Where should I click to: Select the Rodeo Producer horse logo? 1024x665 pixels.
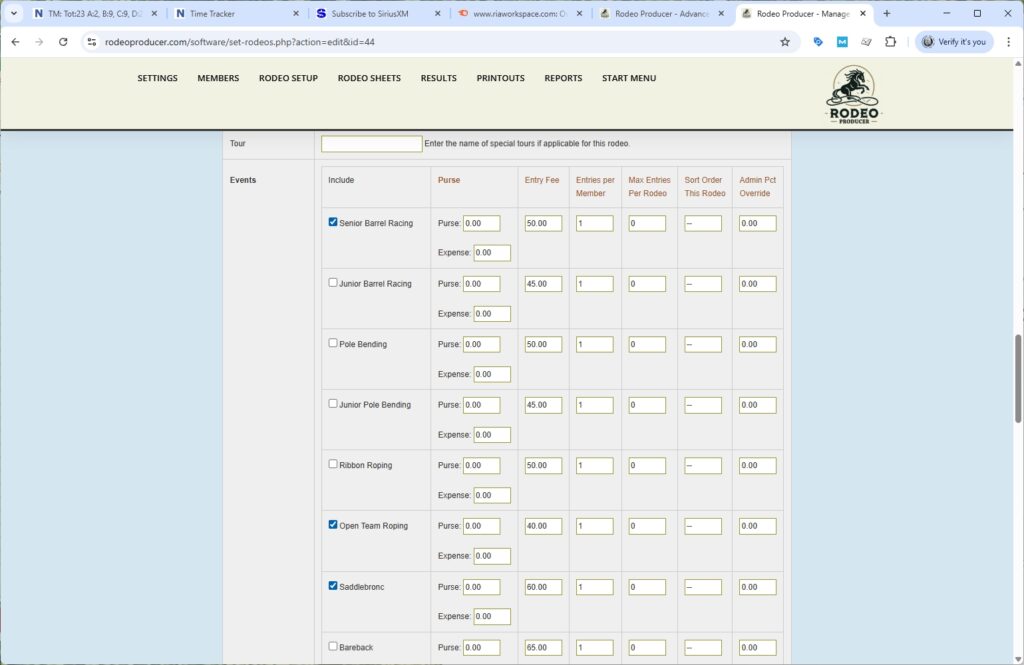coord(851,94)
